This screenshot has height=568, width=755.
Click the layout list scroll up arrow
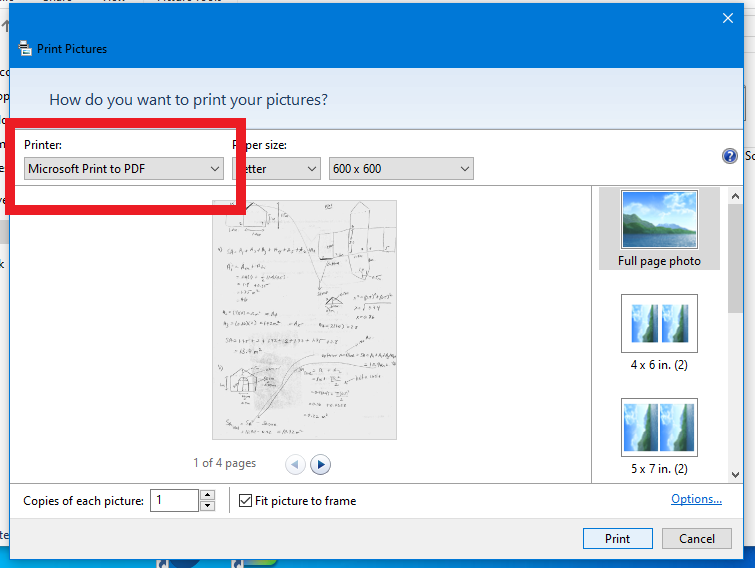click(x=735, y=196)
